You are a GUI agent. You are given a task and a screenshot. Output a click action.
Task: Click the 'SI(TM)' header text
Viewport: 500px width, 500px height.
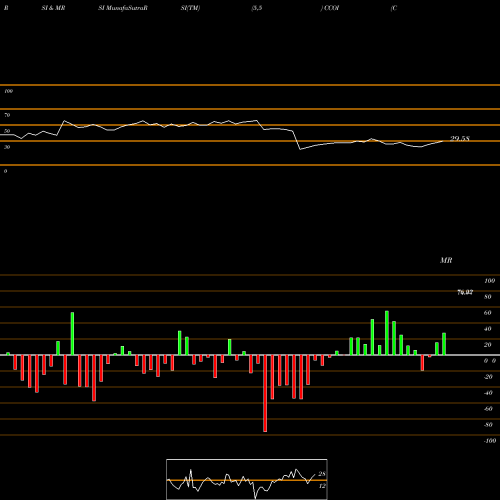(190, 8)
